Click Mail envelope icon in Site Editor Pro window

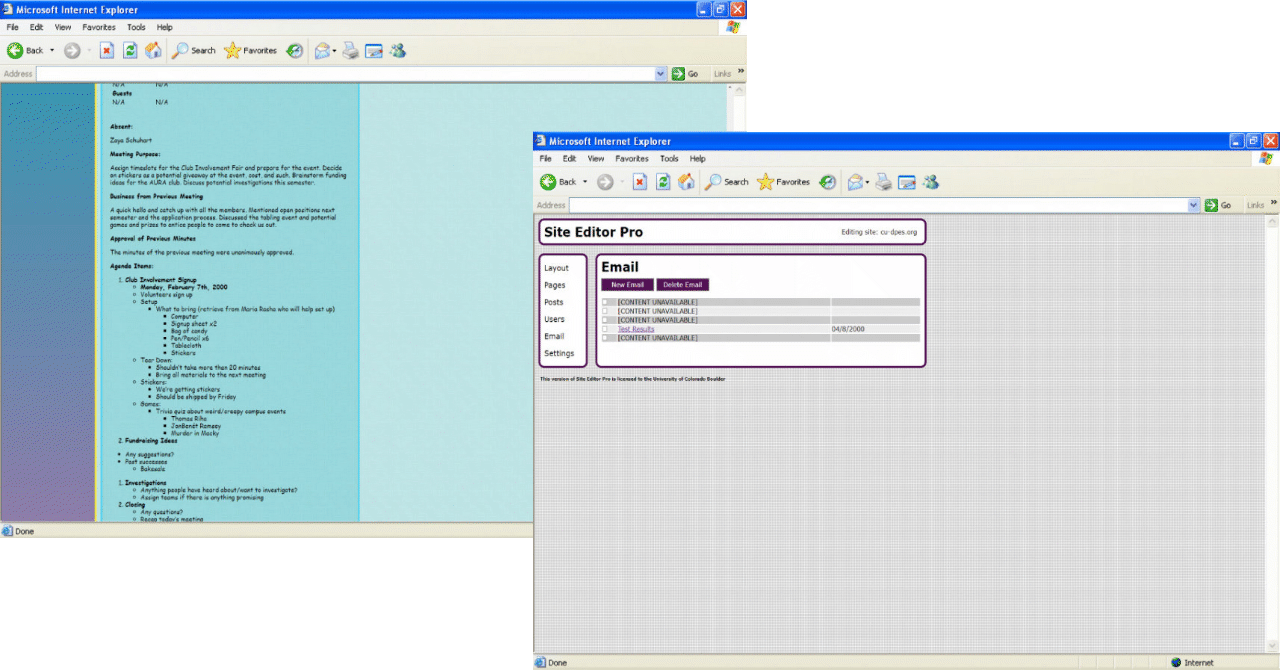pyautogui.click(x=854, y=182)
